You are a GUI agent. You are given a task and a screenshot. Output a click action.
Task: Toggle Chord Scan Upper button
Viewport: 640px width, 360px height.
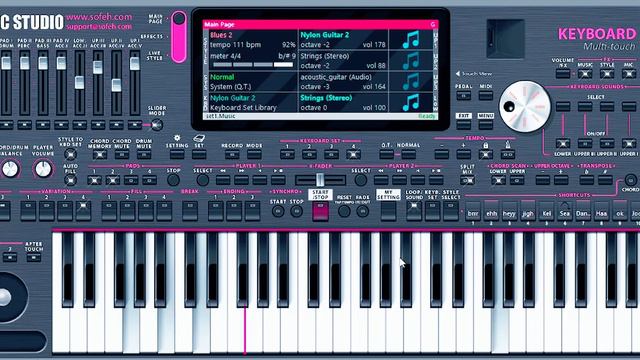pos(517,180)
